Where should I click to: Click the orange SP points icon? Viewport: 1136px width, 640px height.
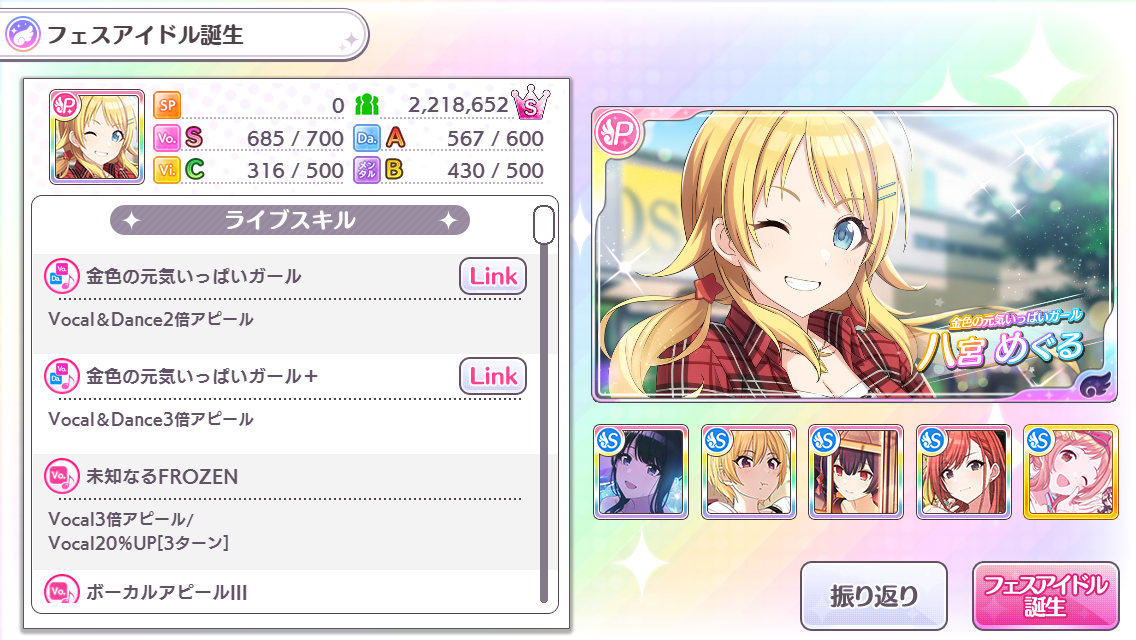tap(167, 105)
